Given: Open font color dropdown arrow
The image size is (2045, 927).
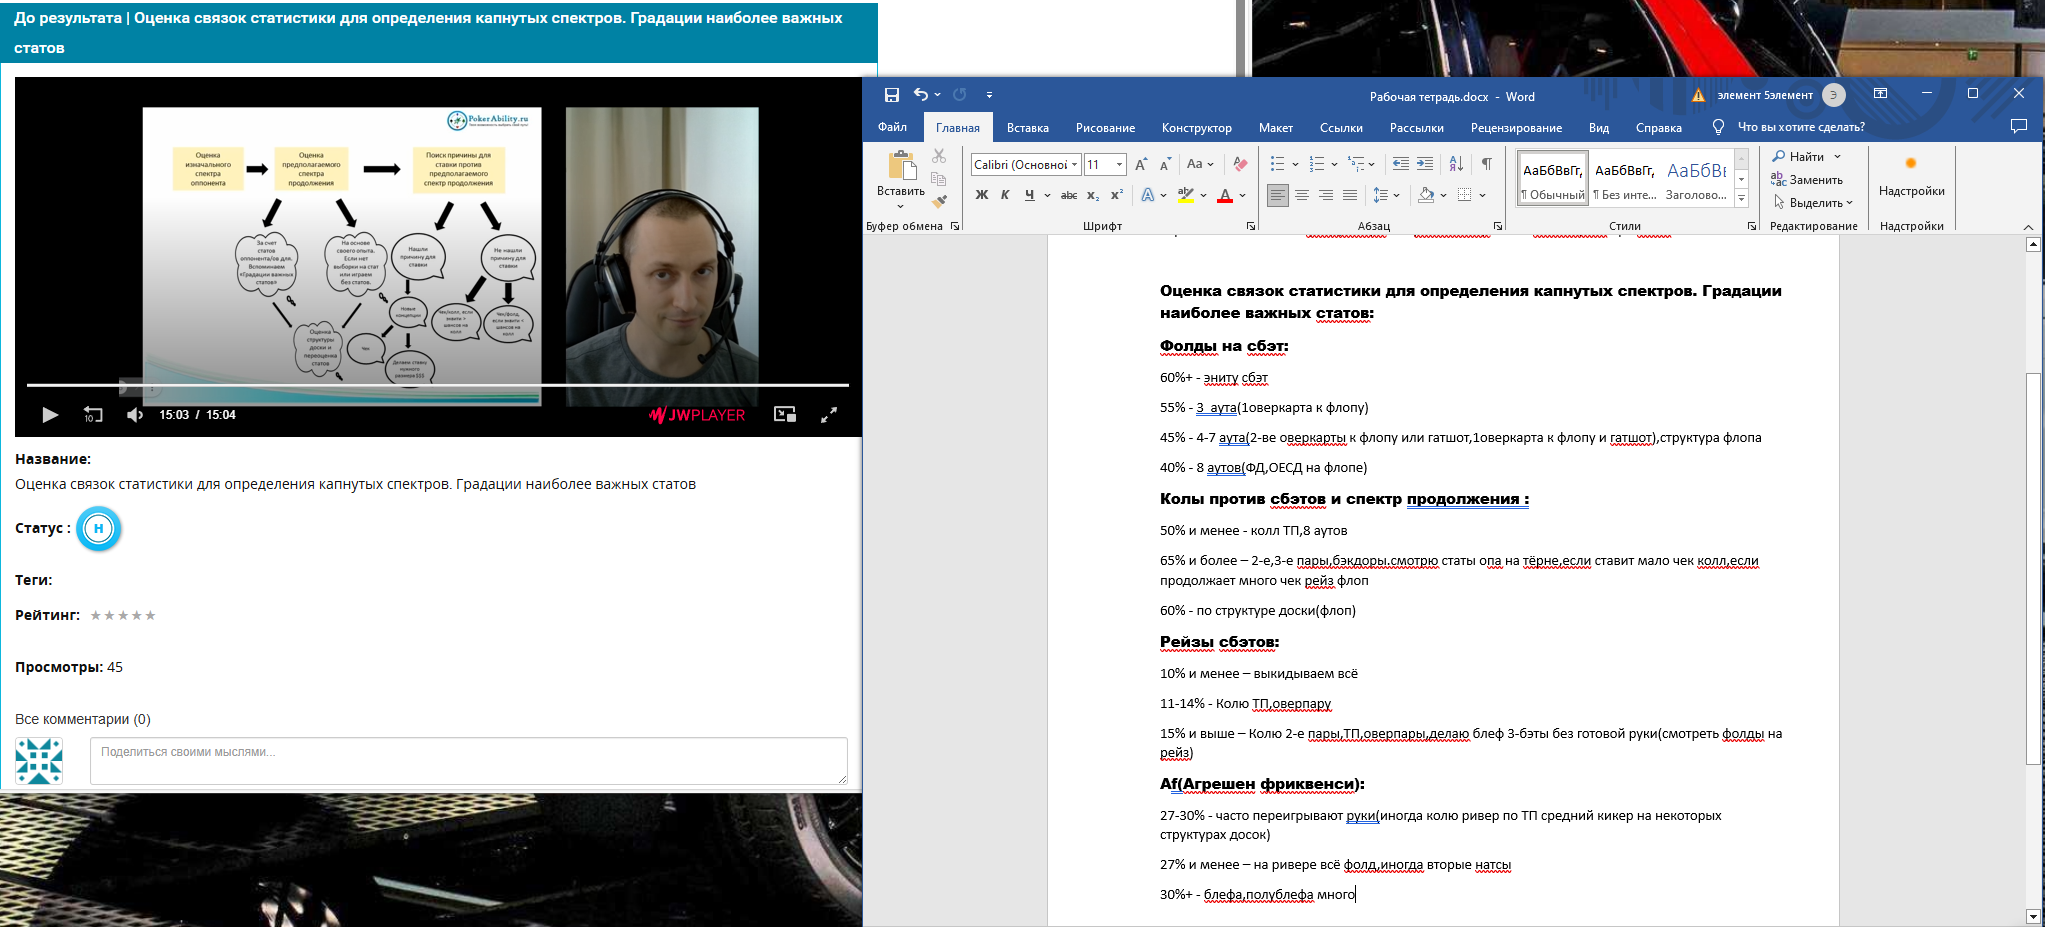Looking at the screenshot, I should tap(1243, 196).
